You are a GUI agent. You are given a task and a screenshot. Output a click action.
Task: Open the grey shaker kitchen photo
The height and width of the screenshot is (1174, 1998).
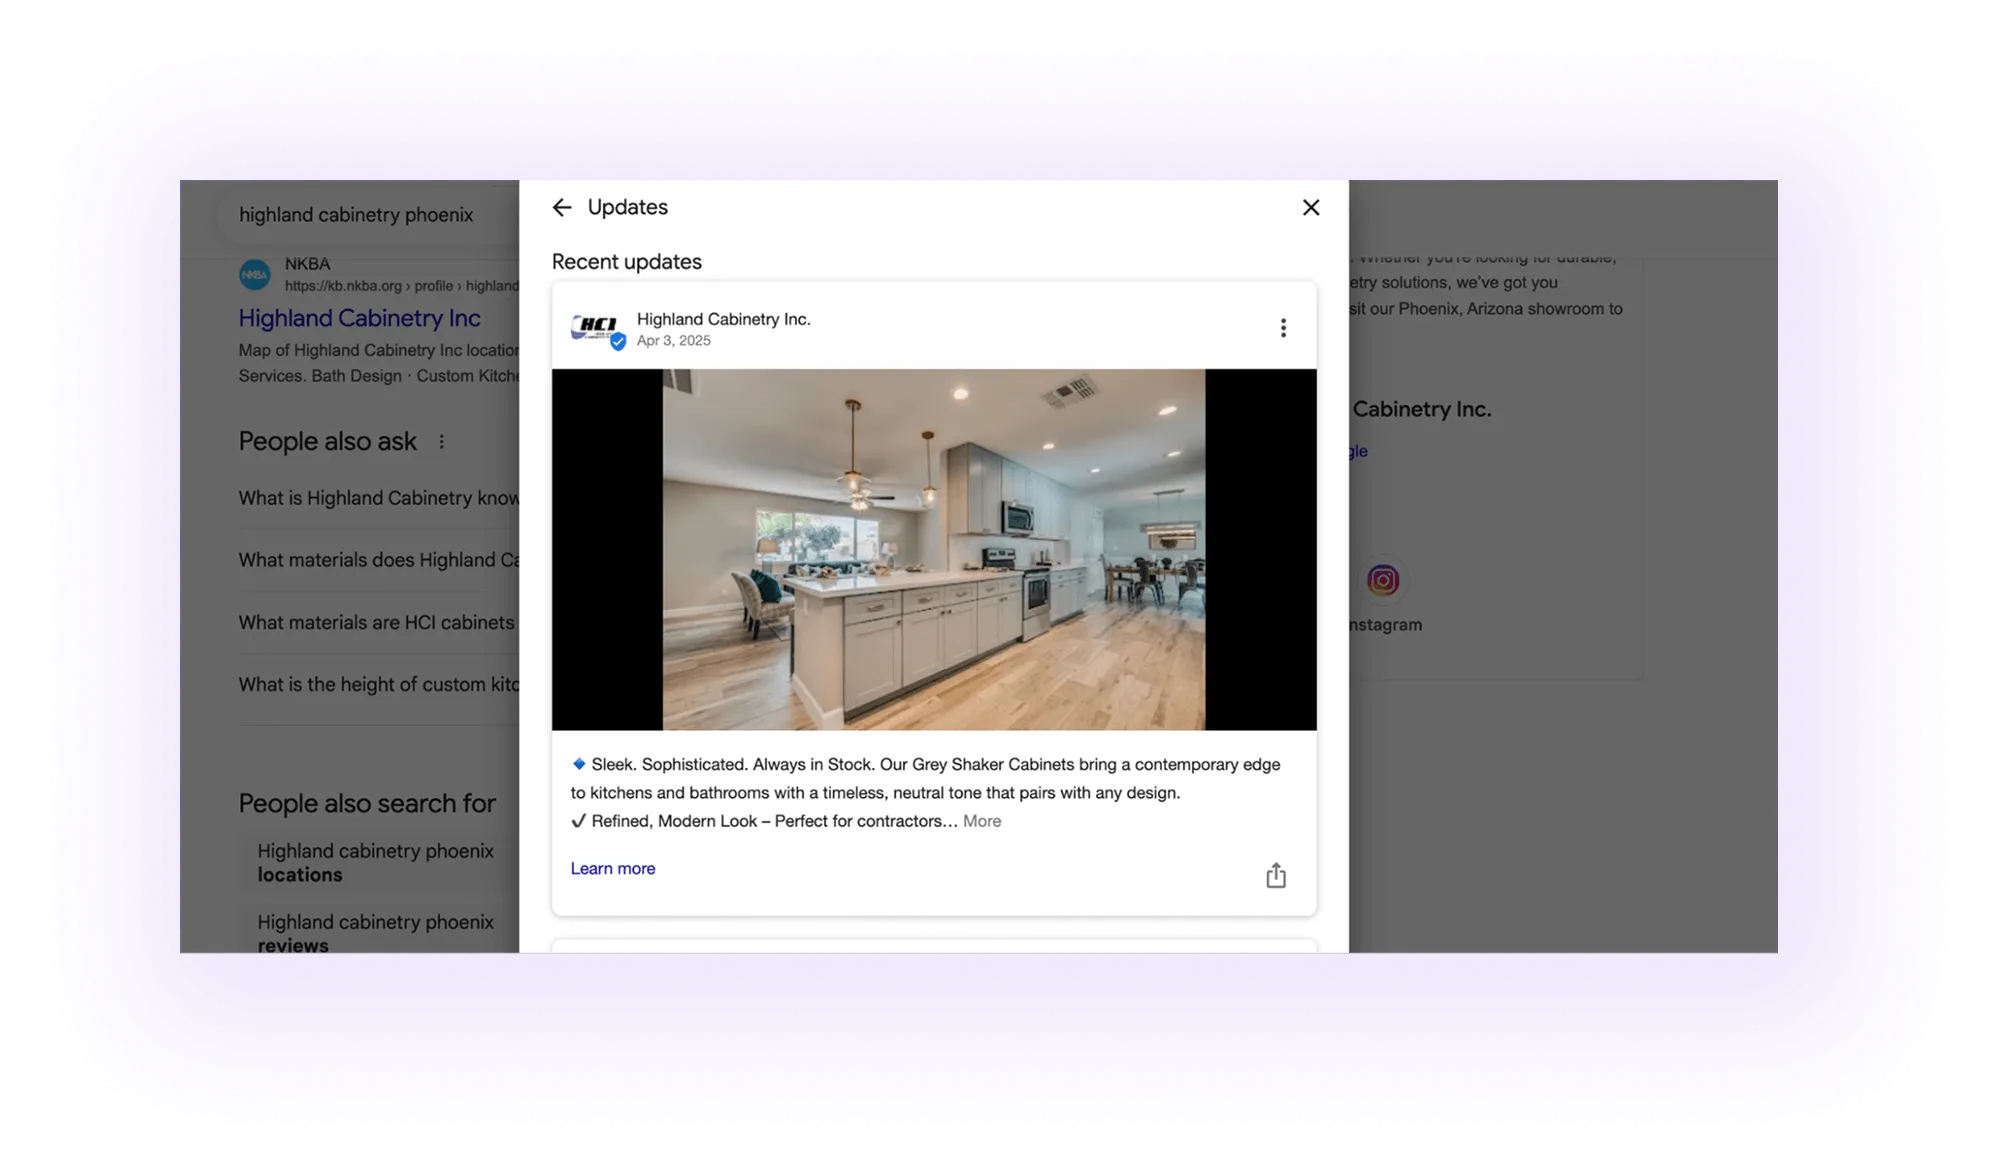(x=933, y=549)
